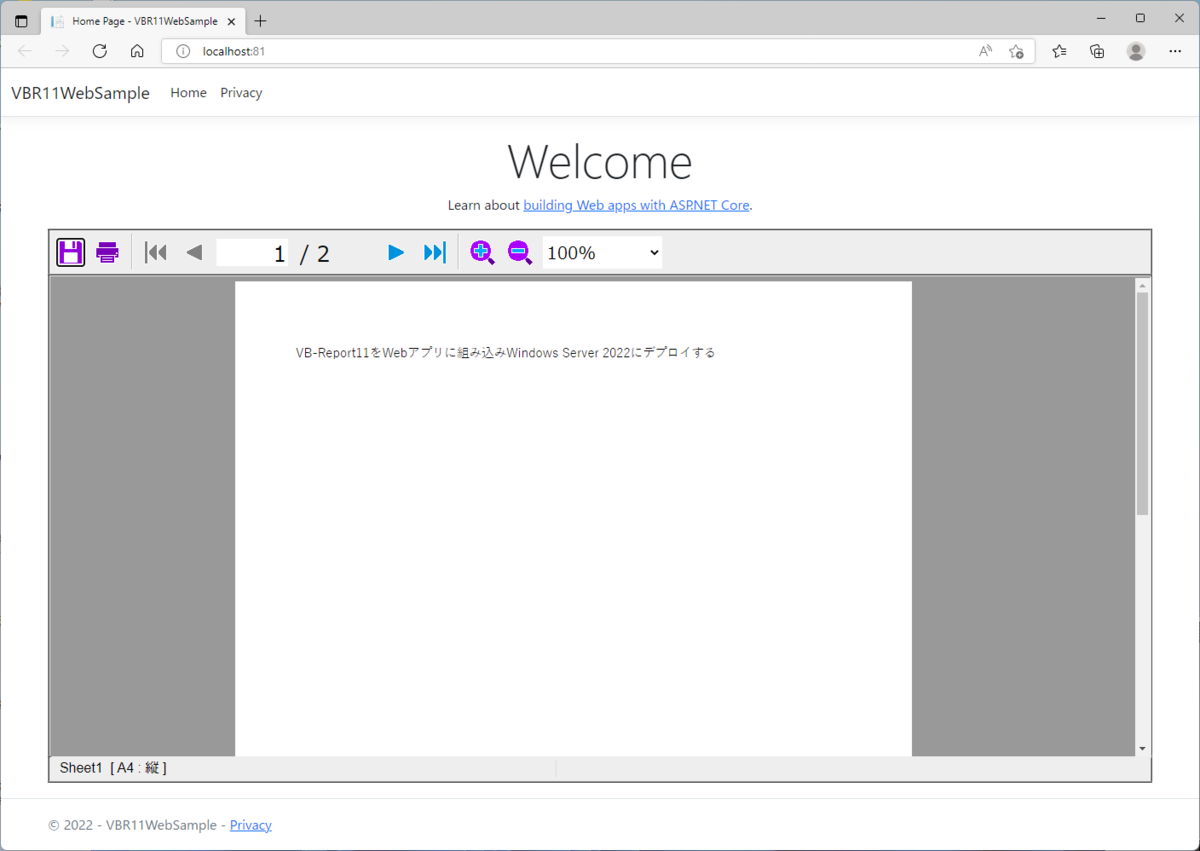Image resolution: width=1200 pixels, height=851 pixels.
Task: Select the Home navigation item
Action: (x=188, y=92)
